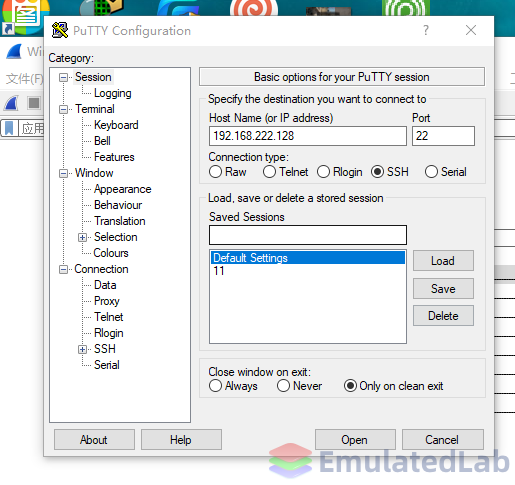This screenshot has width=515, height=485.
Task: Open the Behaviour settings category
Action: click(x=118, y=205)
